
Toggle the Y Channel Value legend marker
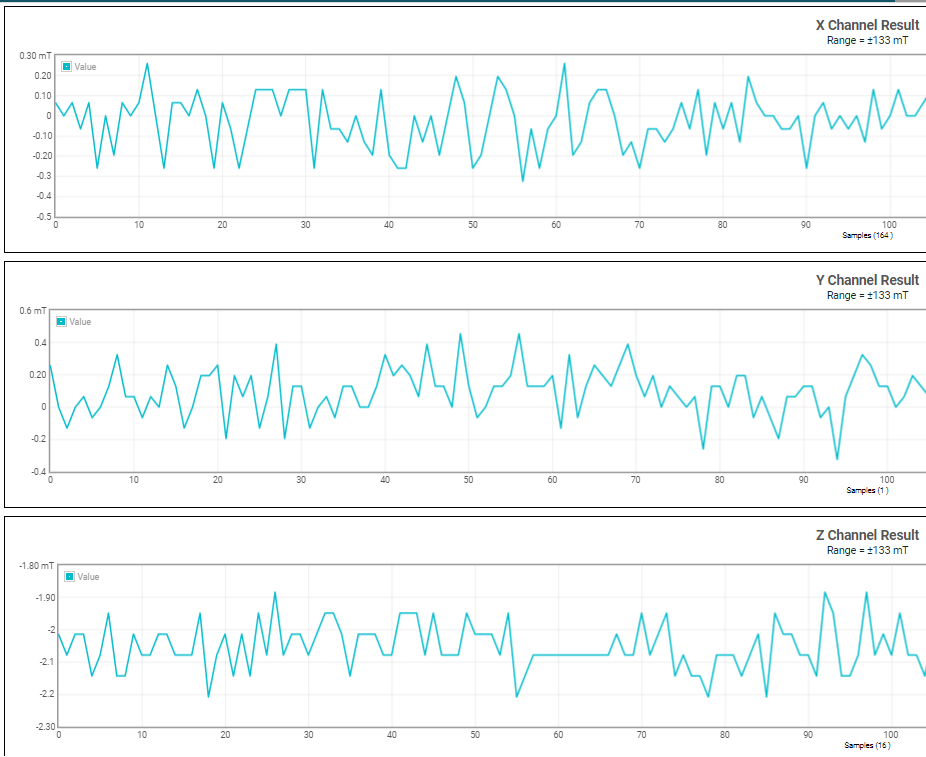(x=61, y=322)
